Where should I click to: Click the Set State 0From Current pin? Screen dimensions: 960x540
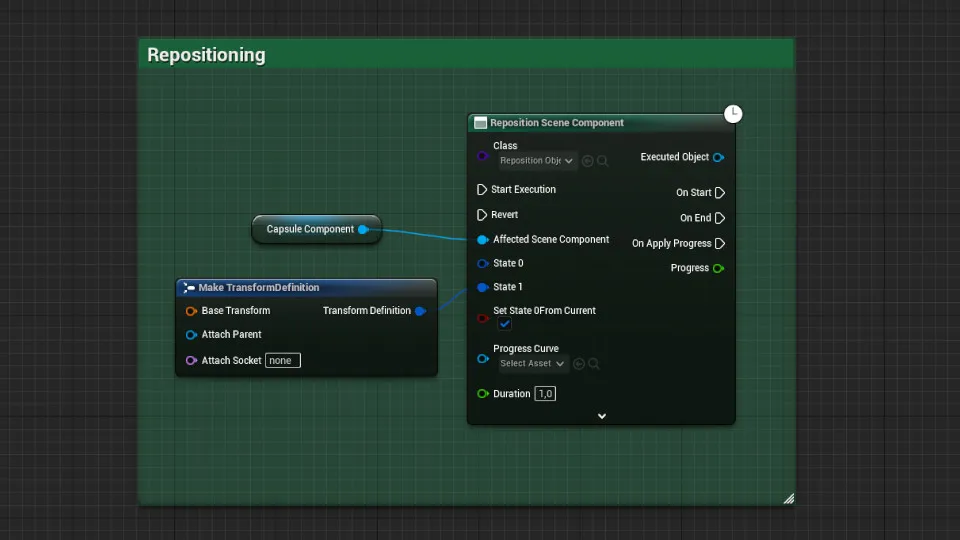click(x=482, y=318)
